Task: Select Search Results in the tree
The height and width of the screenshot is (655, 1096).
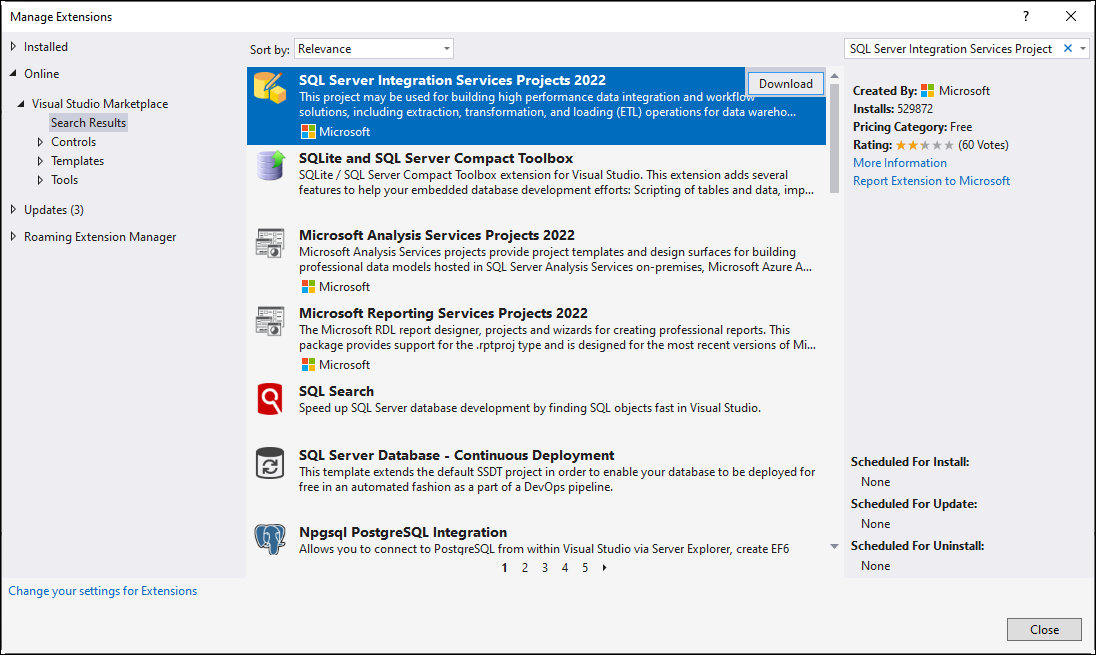Action: pyautogui.click(x=88, y=122)
